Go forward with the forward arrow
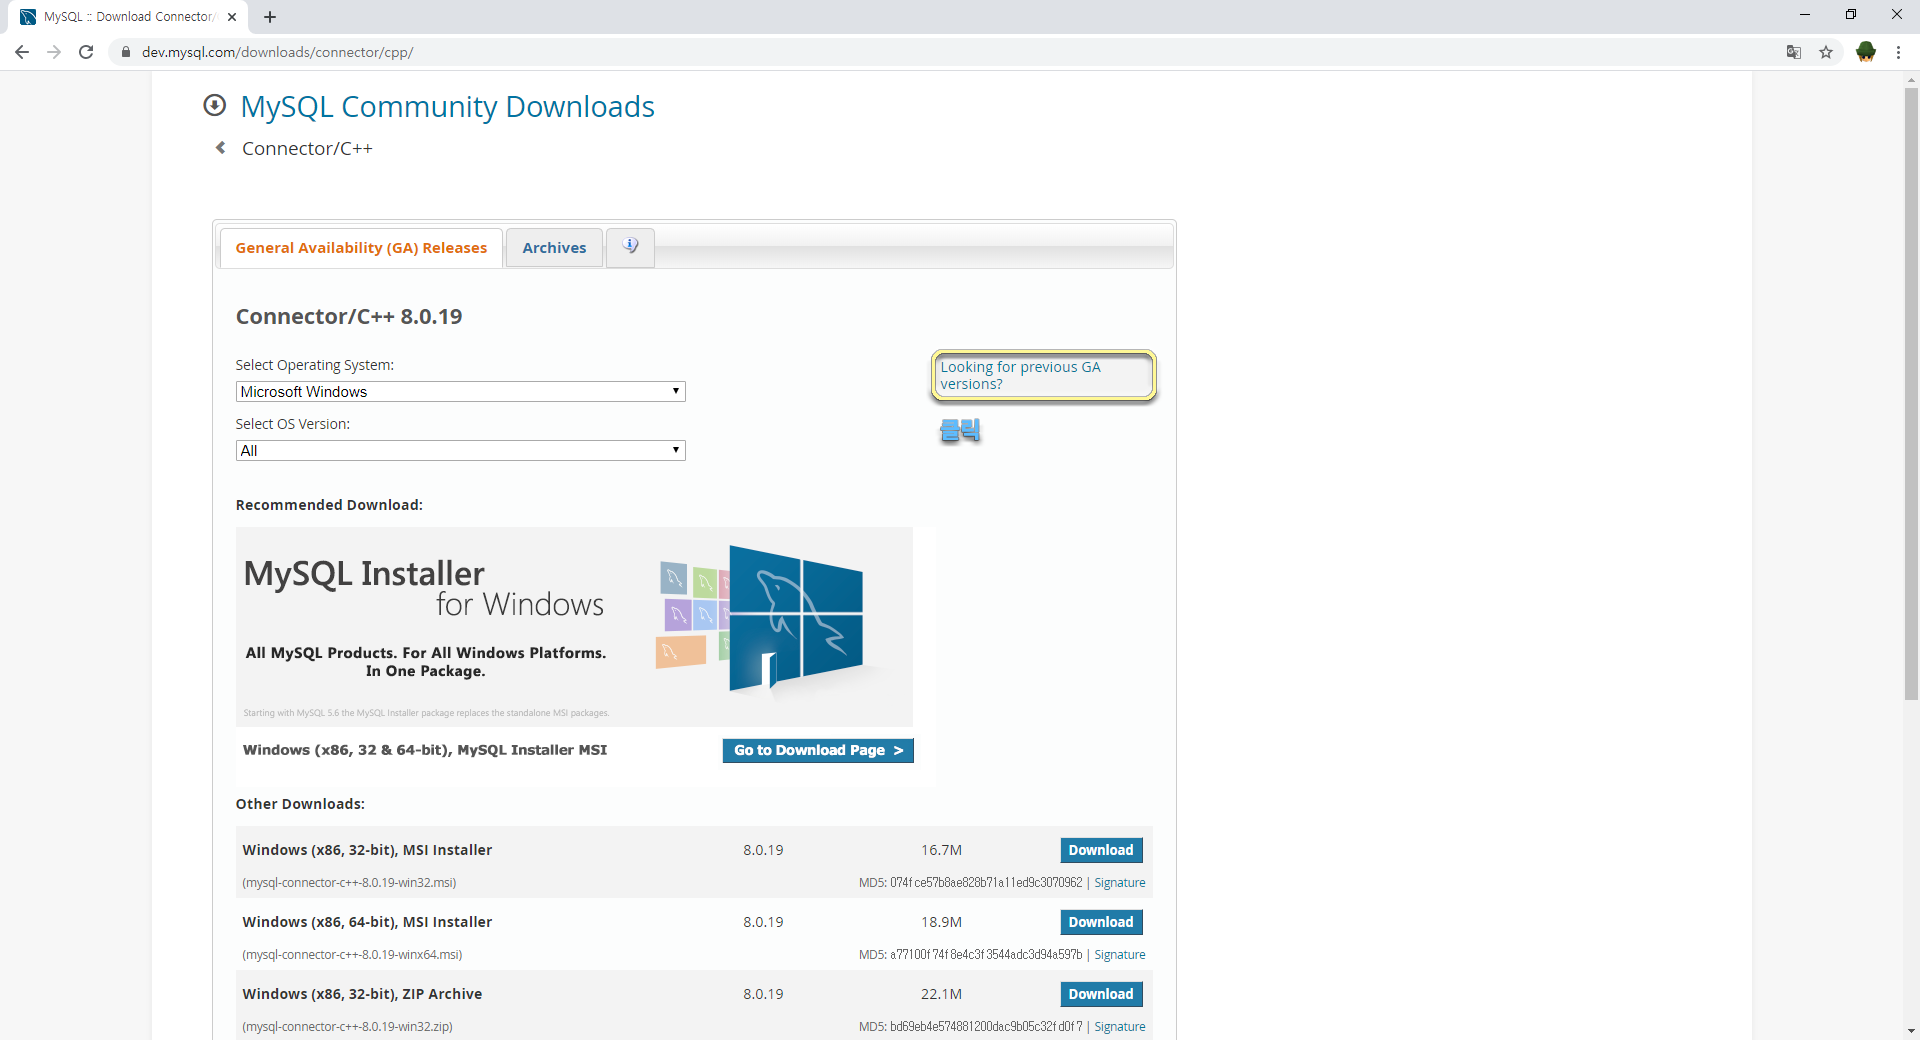 click(54, 52)
